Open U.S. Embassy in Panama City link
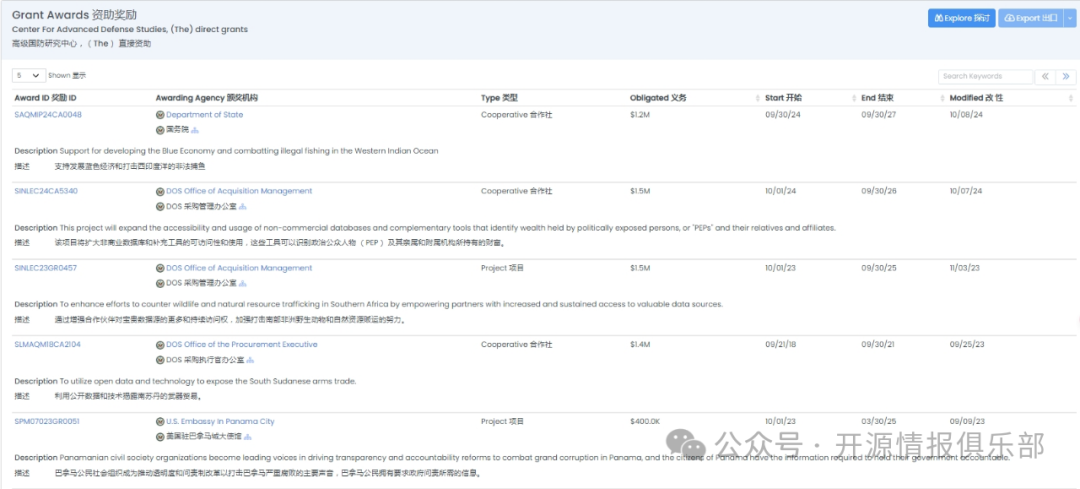 pos(220,422)
